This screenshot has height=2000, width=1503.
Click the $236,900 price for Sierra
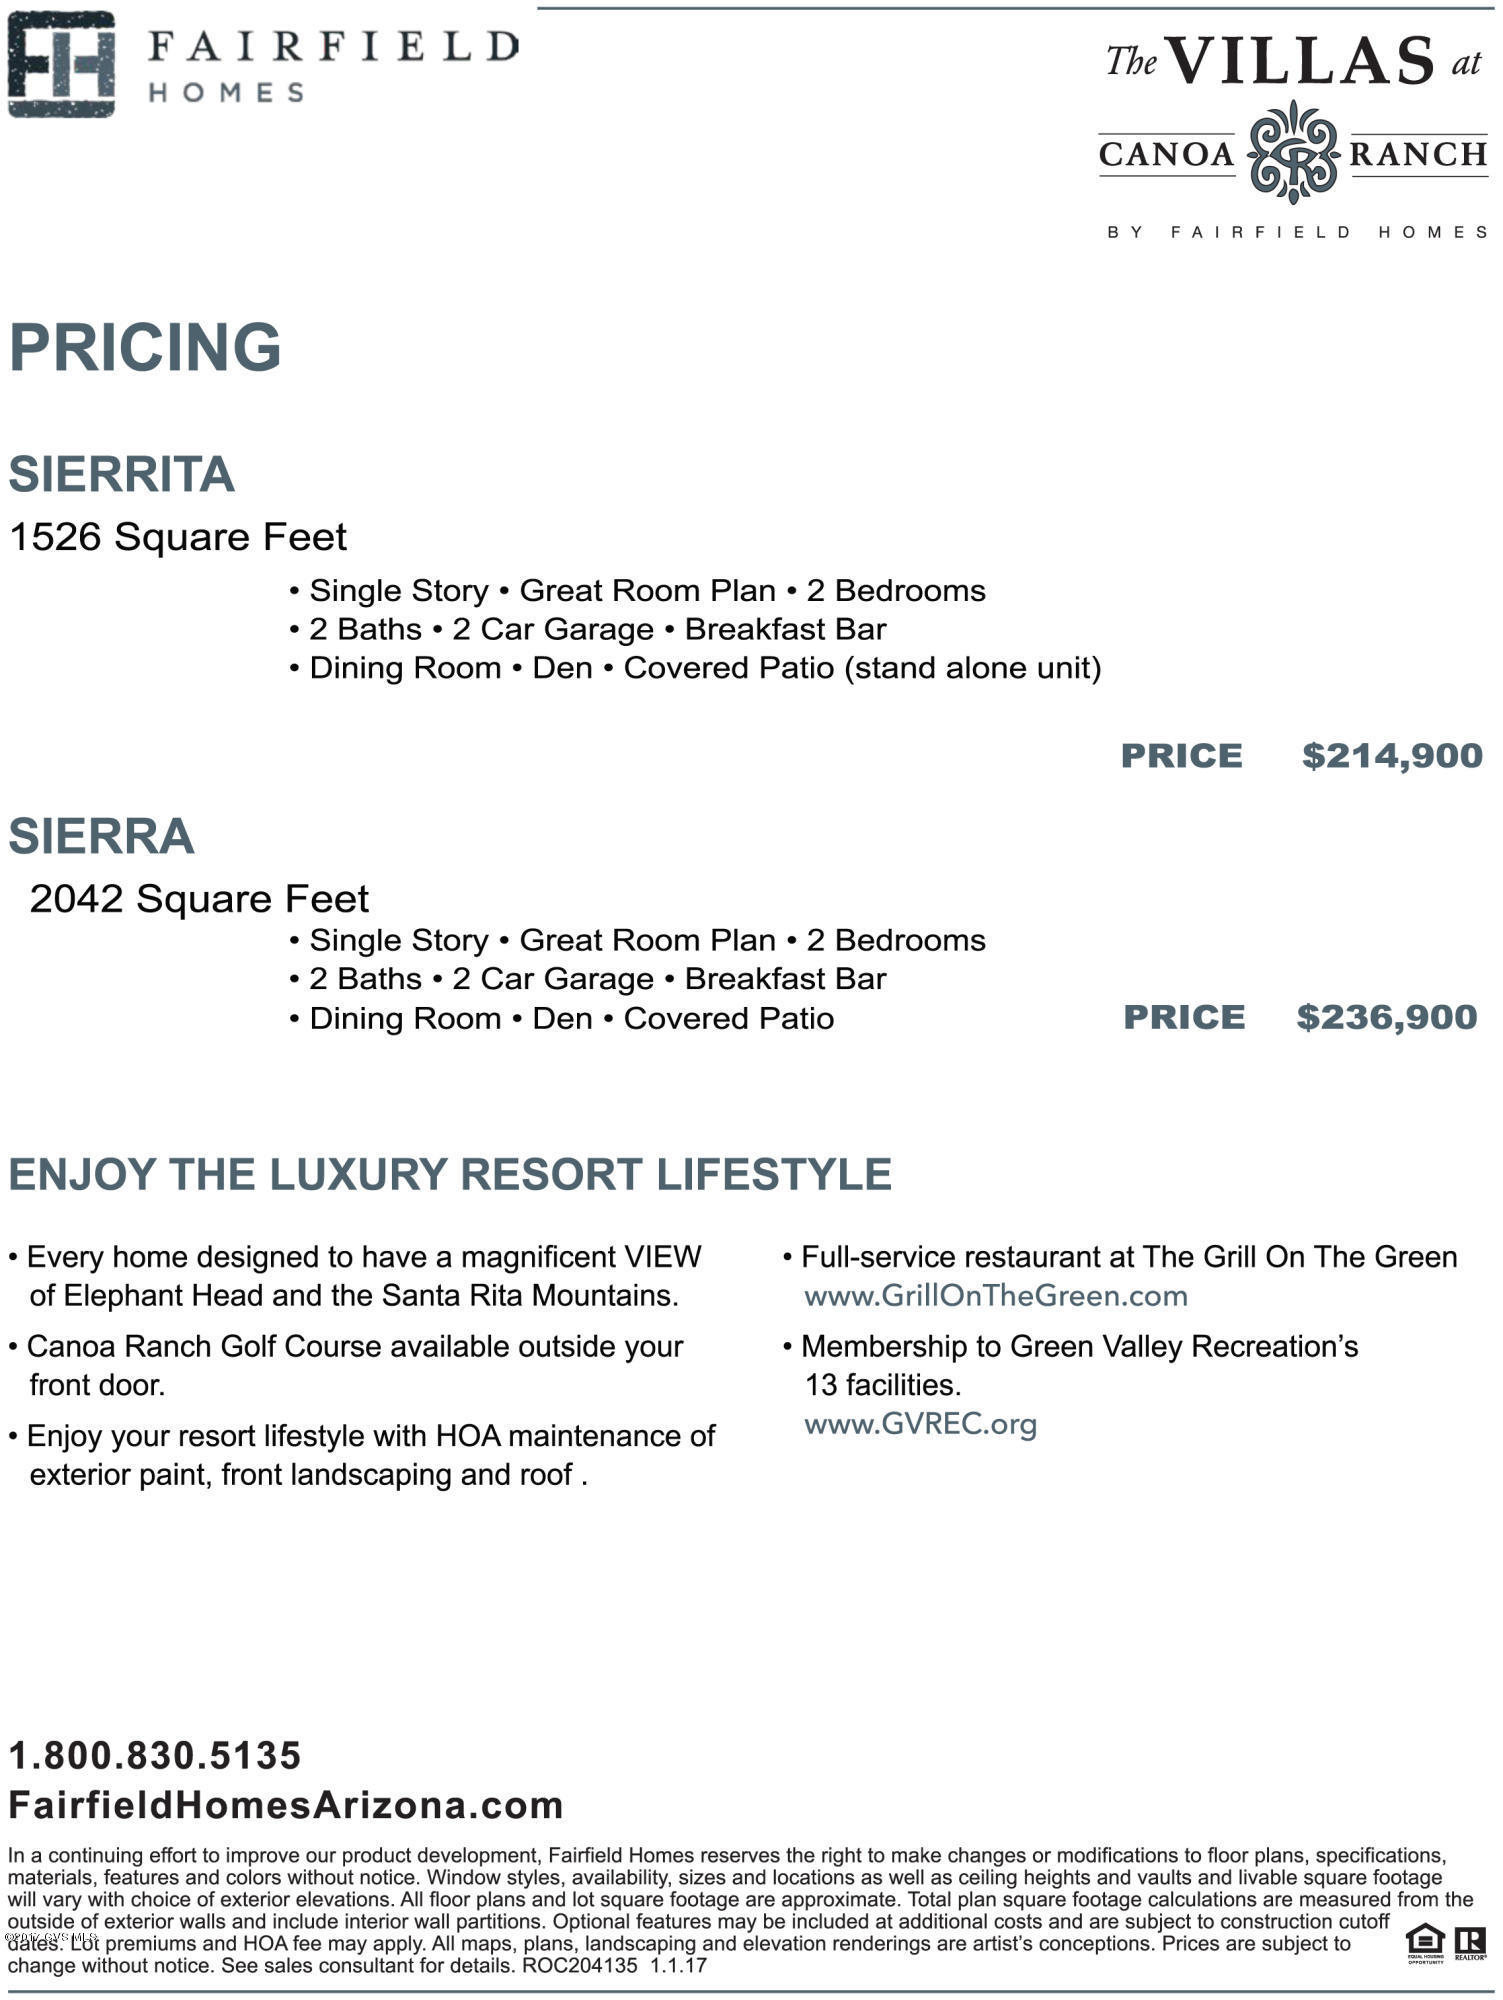1386,1017
